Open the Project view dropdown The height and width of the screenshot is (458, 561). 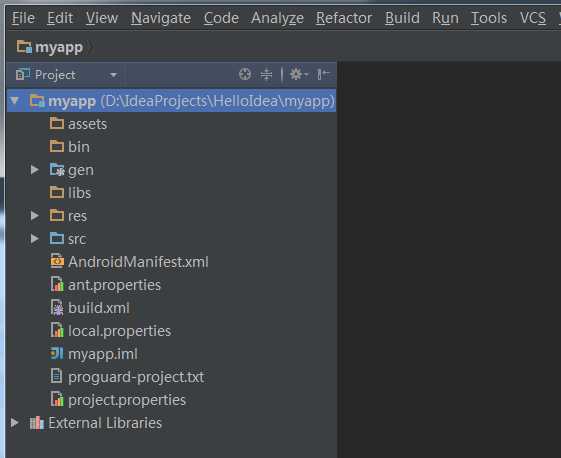pos(113,75)
